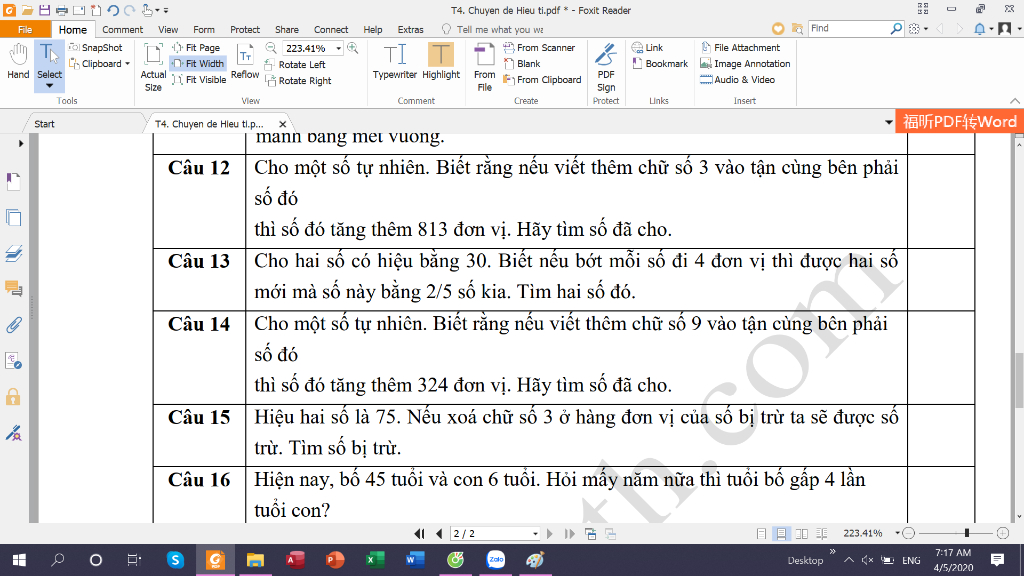Create PDF From Clipboard
The width and height of the screenshot is (1024, 576).
click(542, 80)
